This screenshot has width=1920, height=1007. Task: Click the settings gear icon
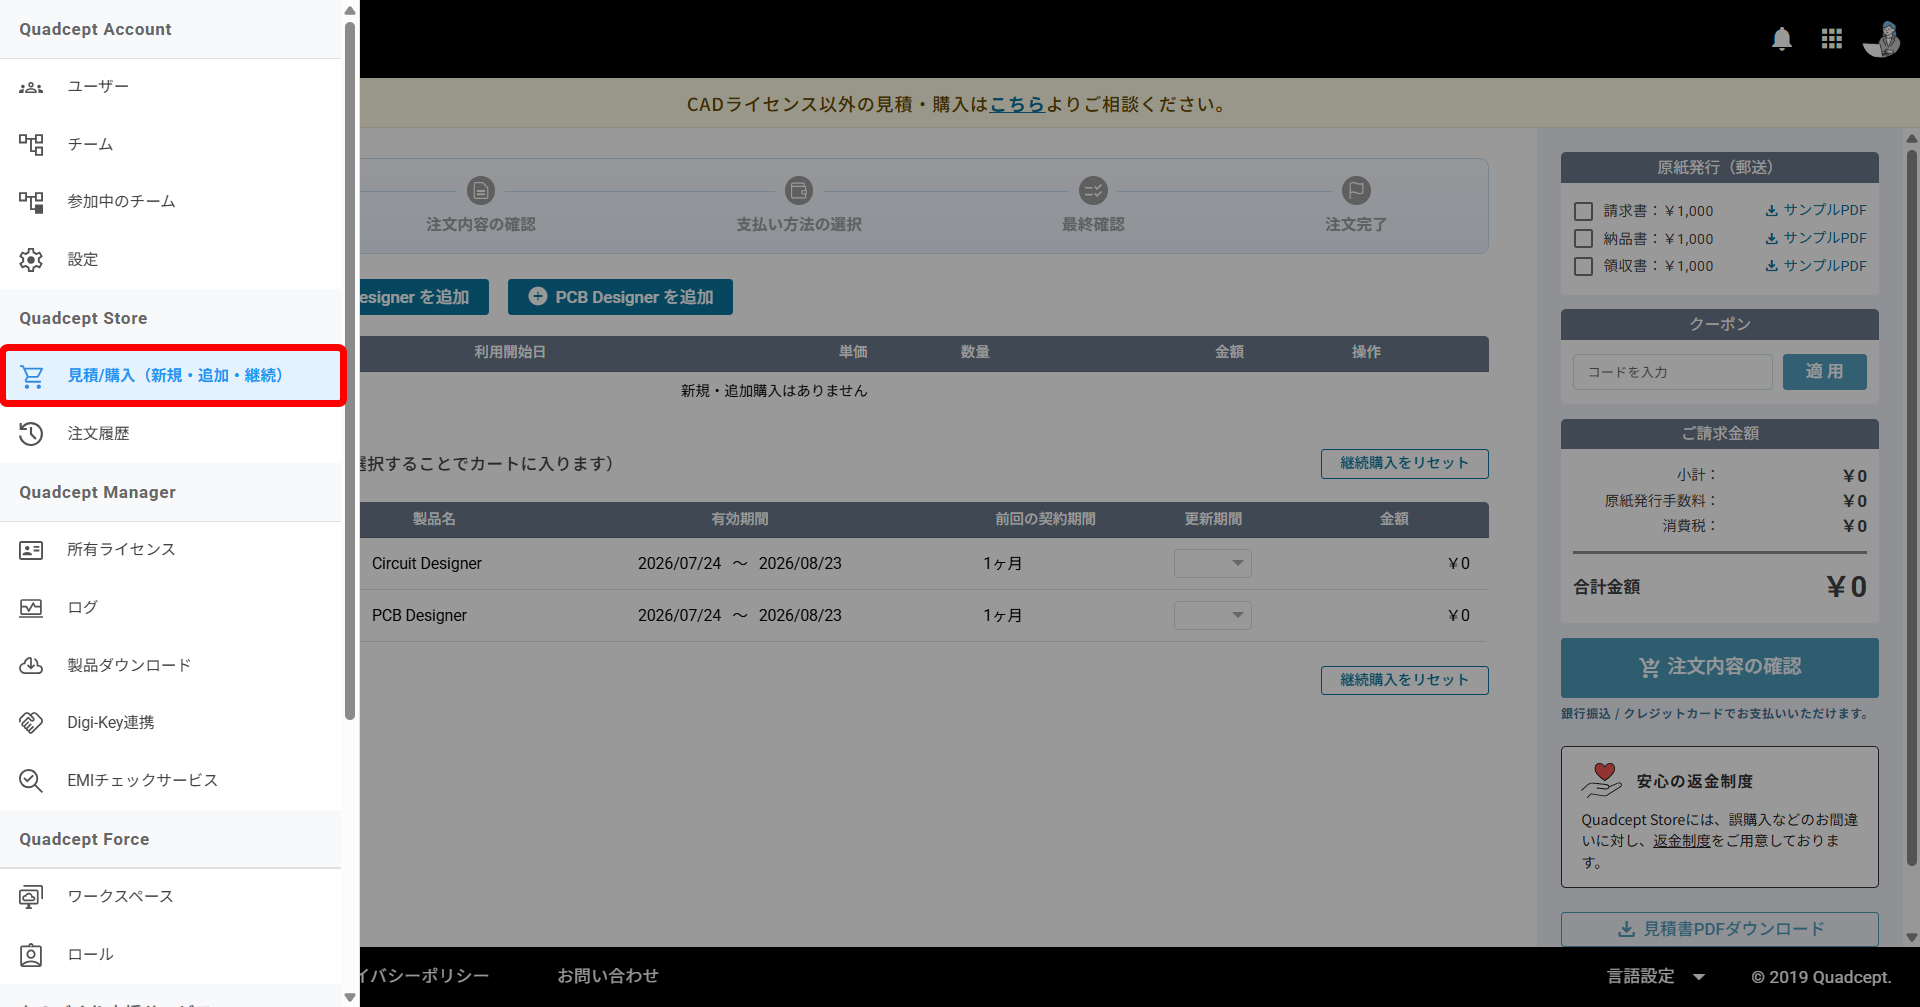pos(31,260)
